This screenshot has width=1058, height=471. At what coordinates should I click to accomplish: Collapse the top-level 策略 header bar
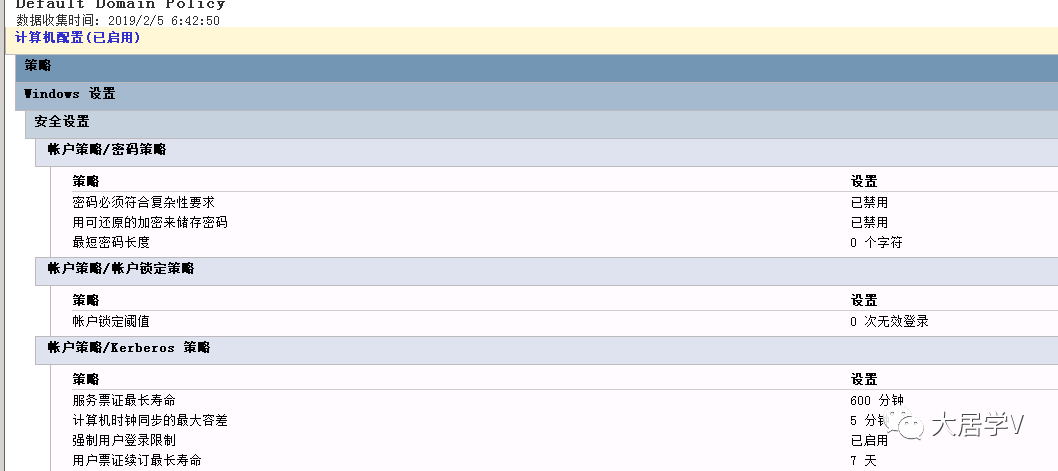coord(536,66)
